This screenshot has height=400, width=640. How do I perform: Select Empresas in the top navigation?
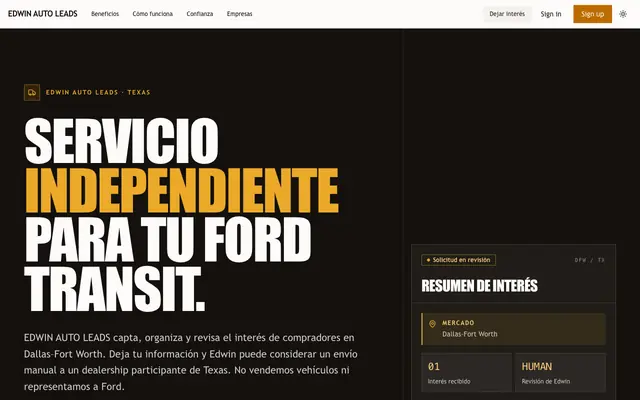[240, 14]
